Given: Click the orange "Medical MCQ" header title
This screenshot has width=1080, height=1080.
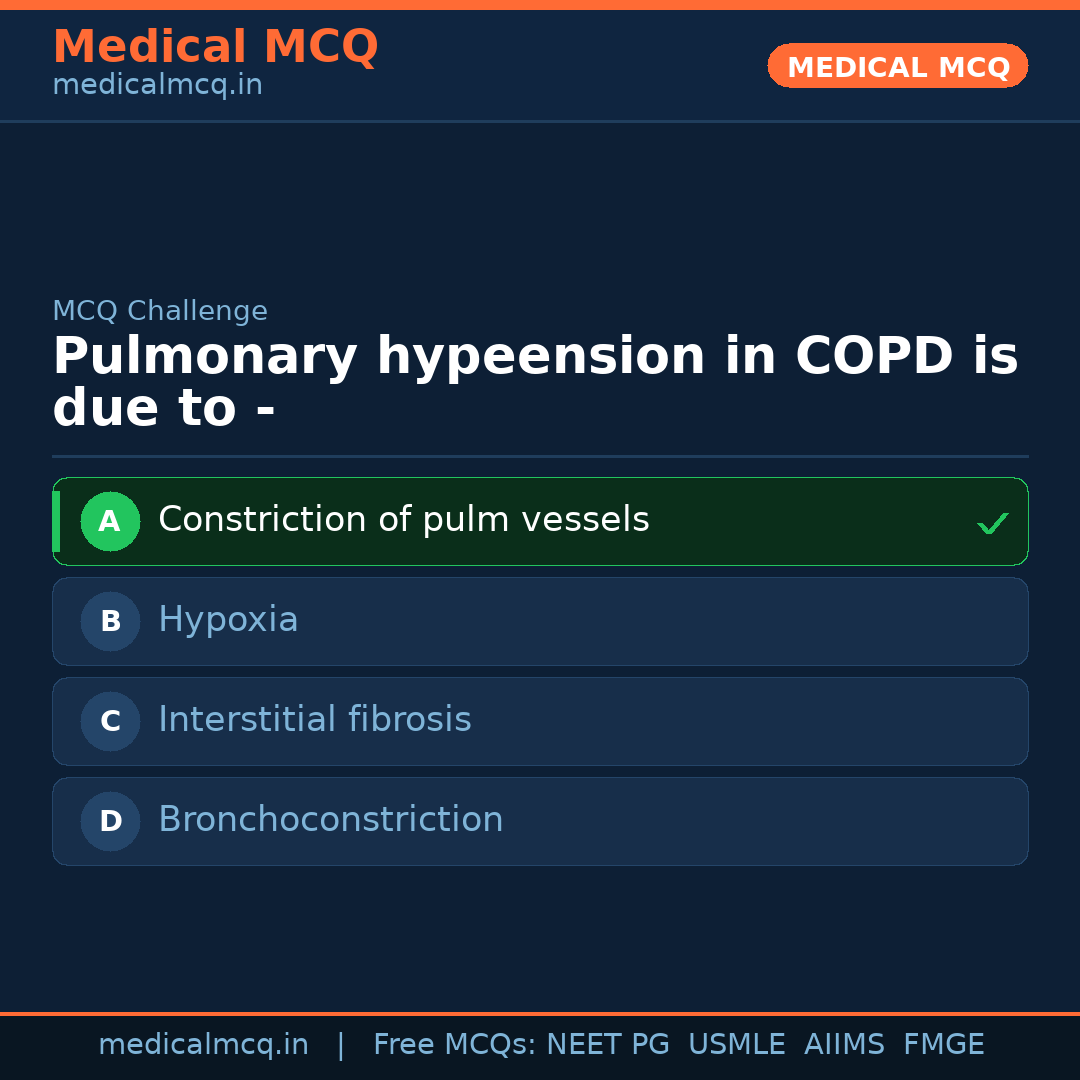Looking at the screenshot, I should [215, 47].
